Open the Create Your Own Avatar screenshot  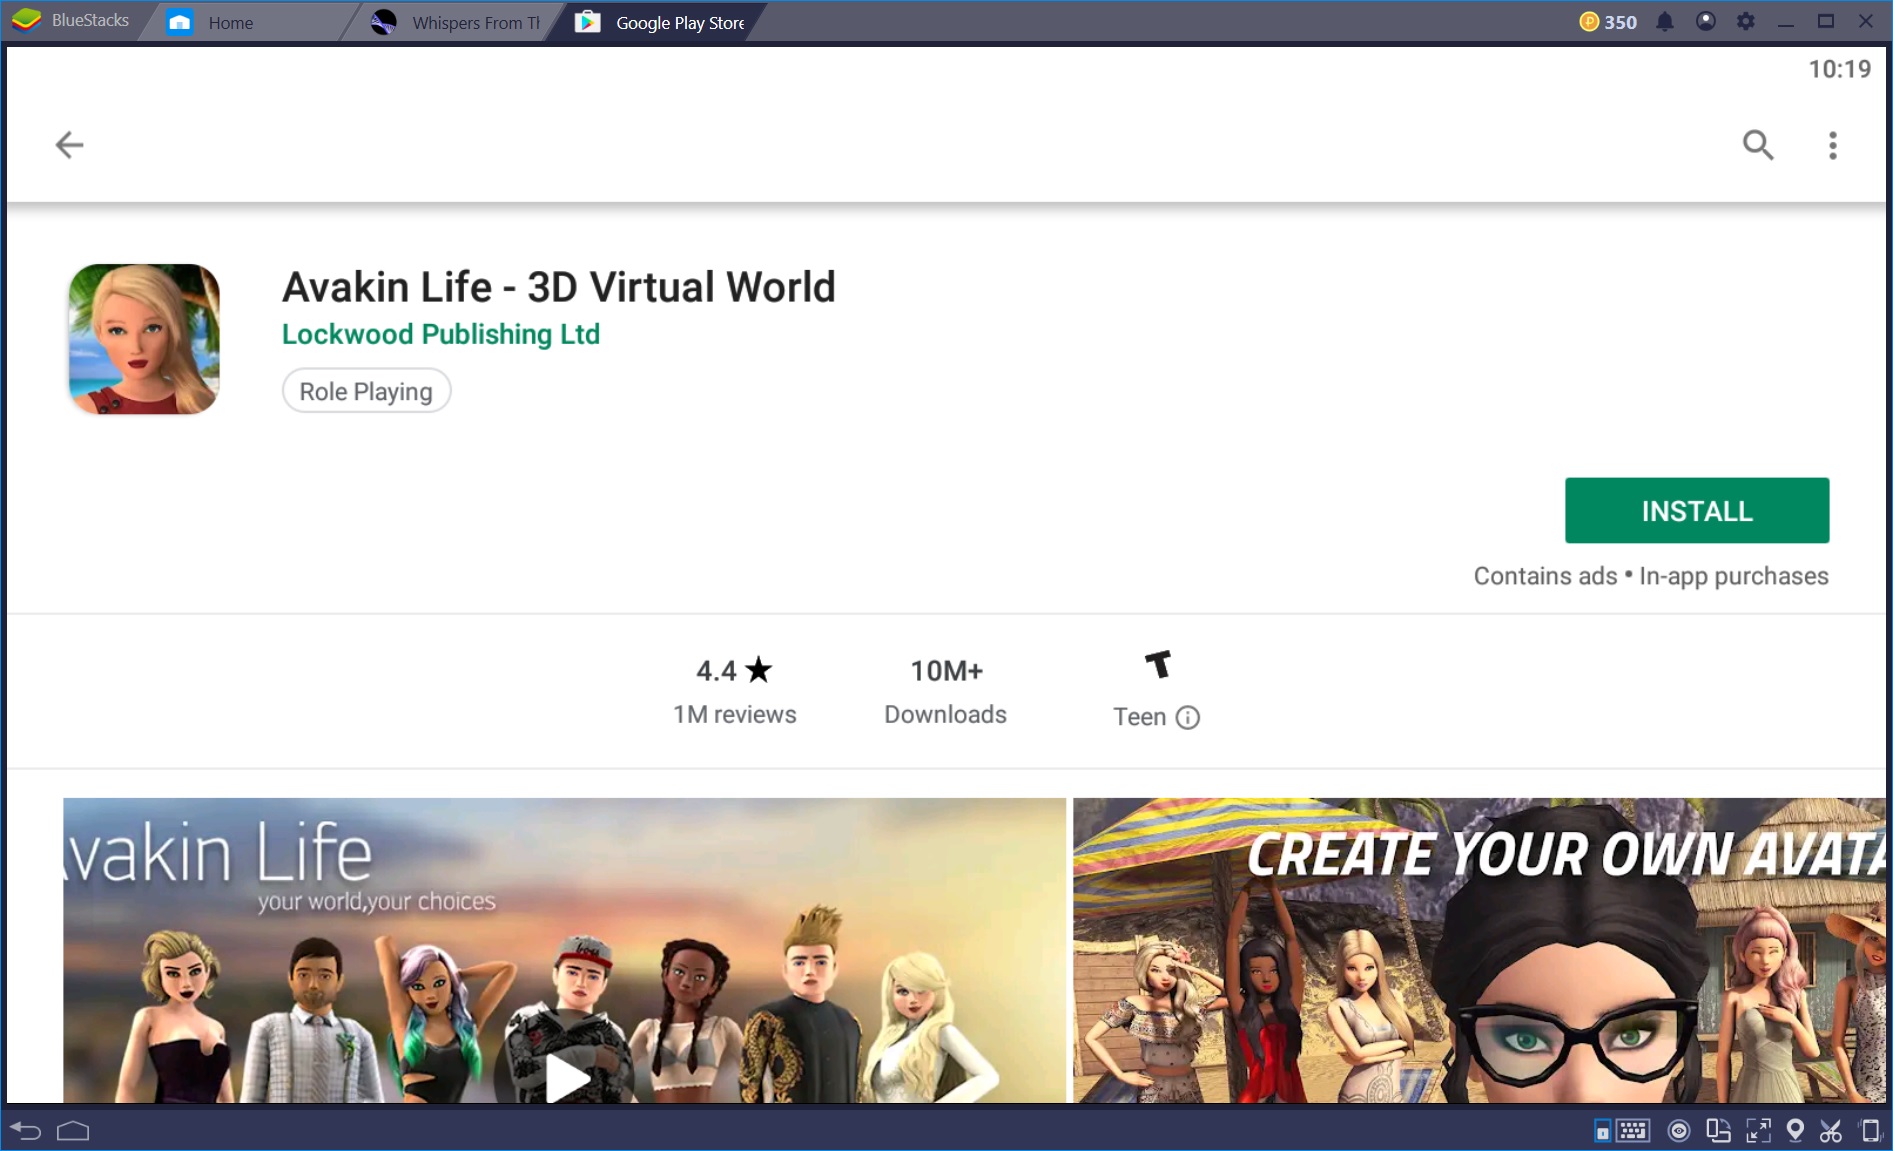click(1479, 951)
